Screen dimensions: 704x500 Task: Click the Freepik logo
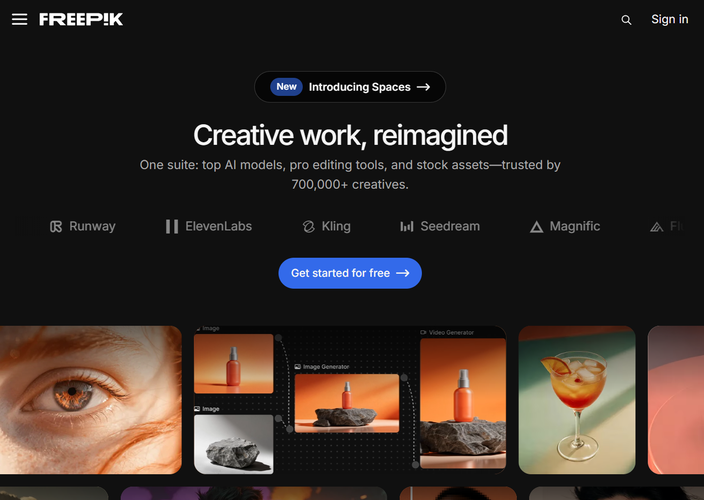click(x=81, y=19)
